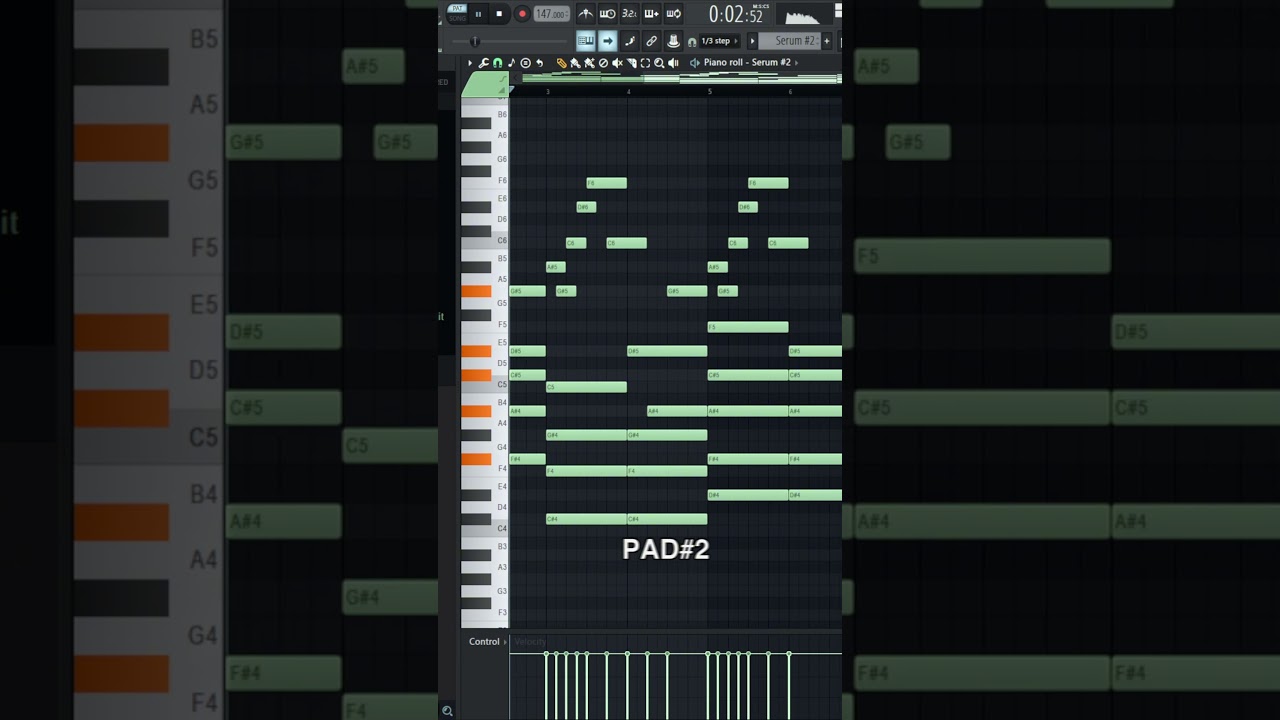Click the C5 piano key
This screenshot has height=720, width=1280.
click(485, 385)
